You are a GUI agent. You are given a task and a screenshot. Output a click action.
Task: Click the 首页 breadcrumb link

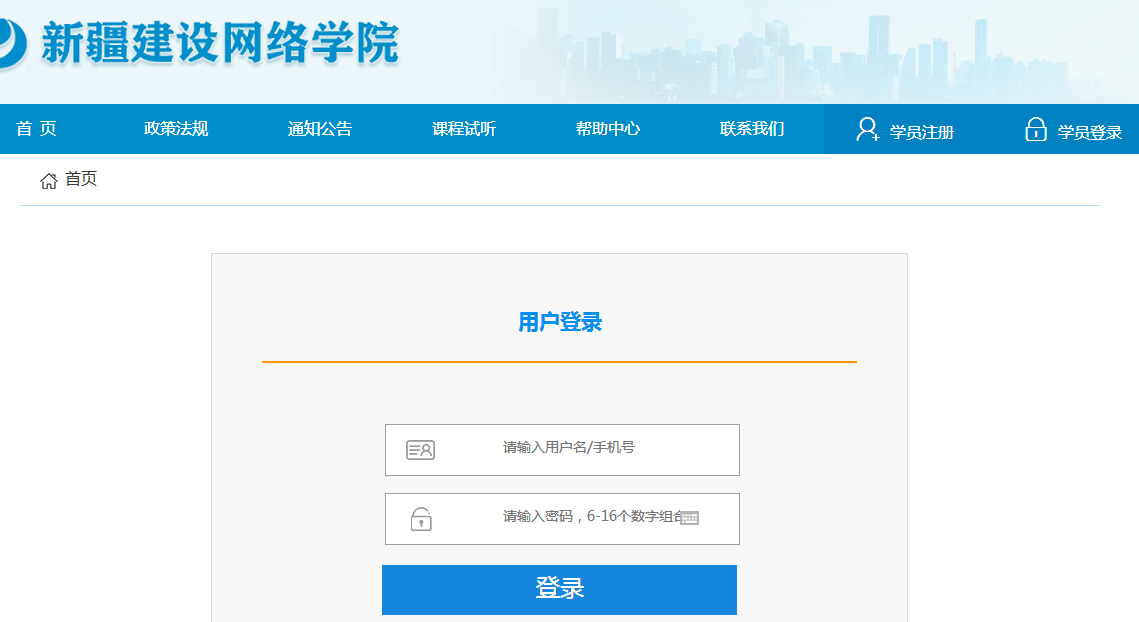pos(81,180)
